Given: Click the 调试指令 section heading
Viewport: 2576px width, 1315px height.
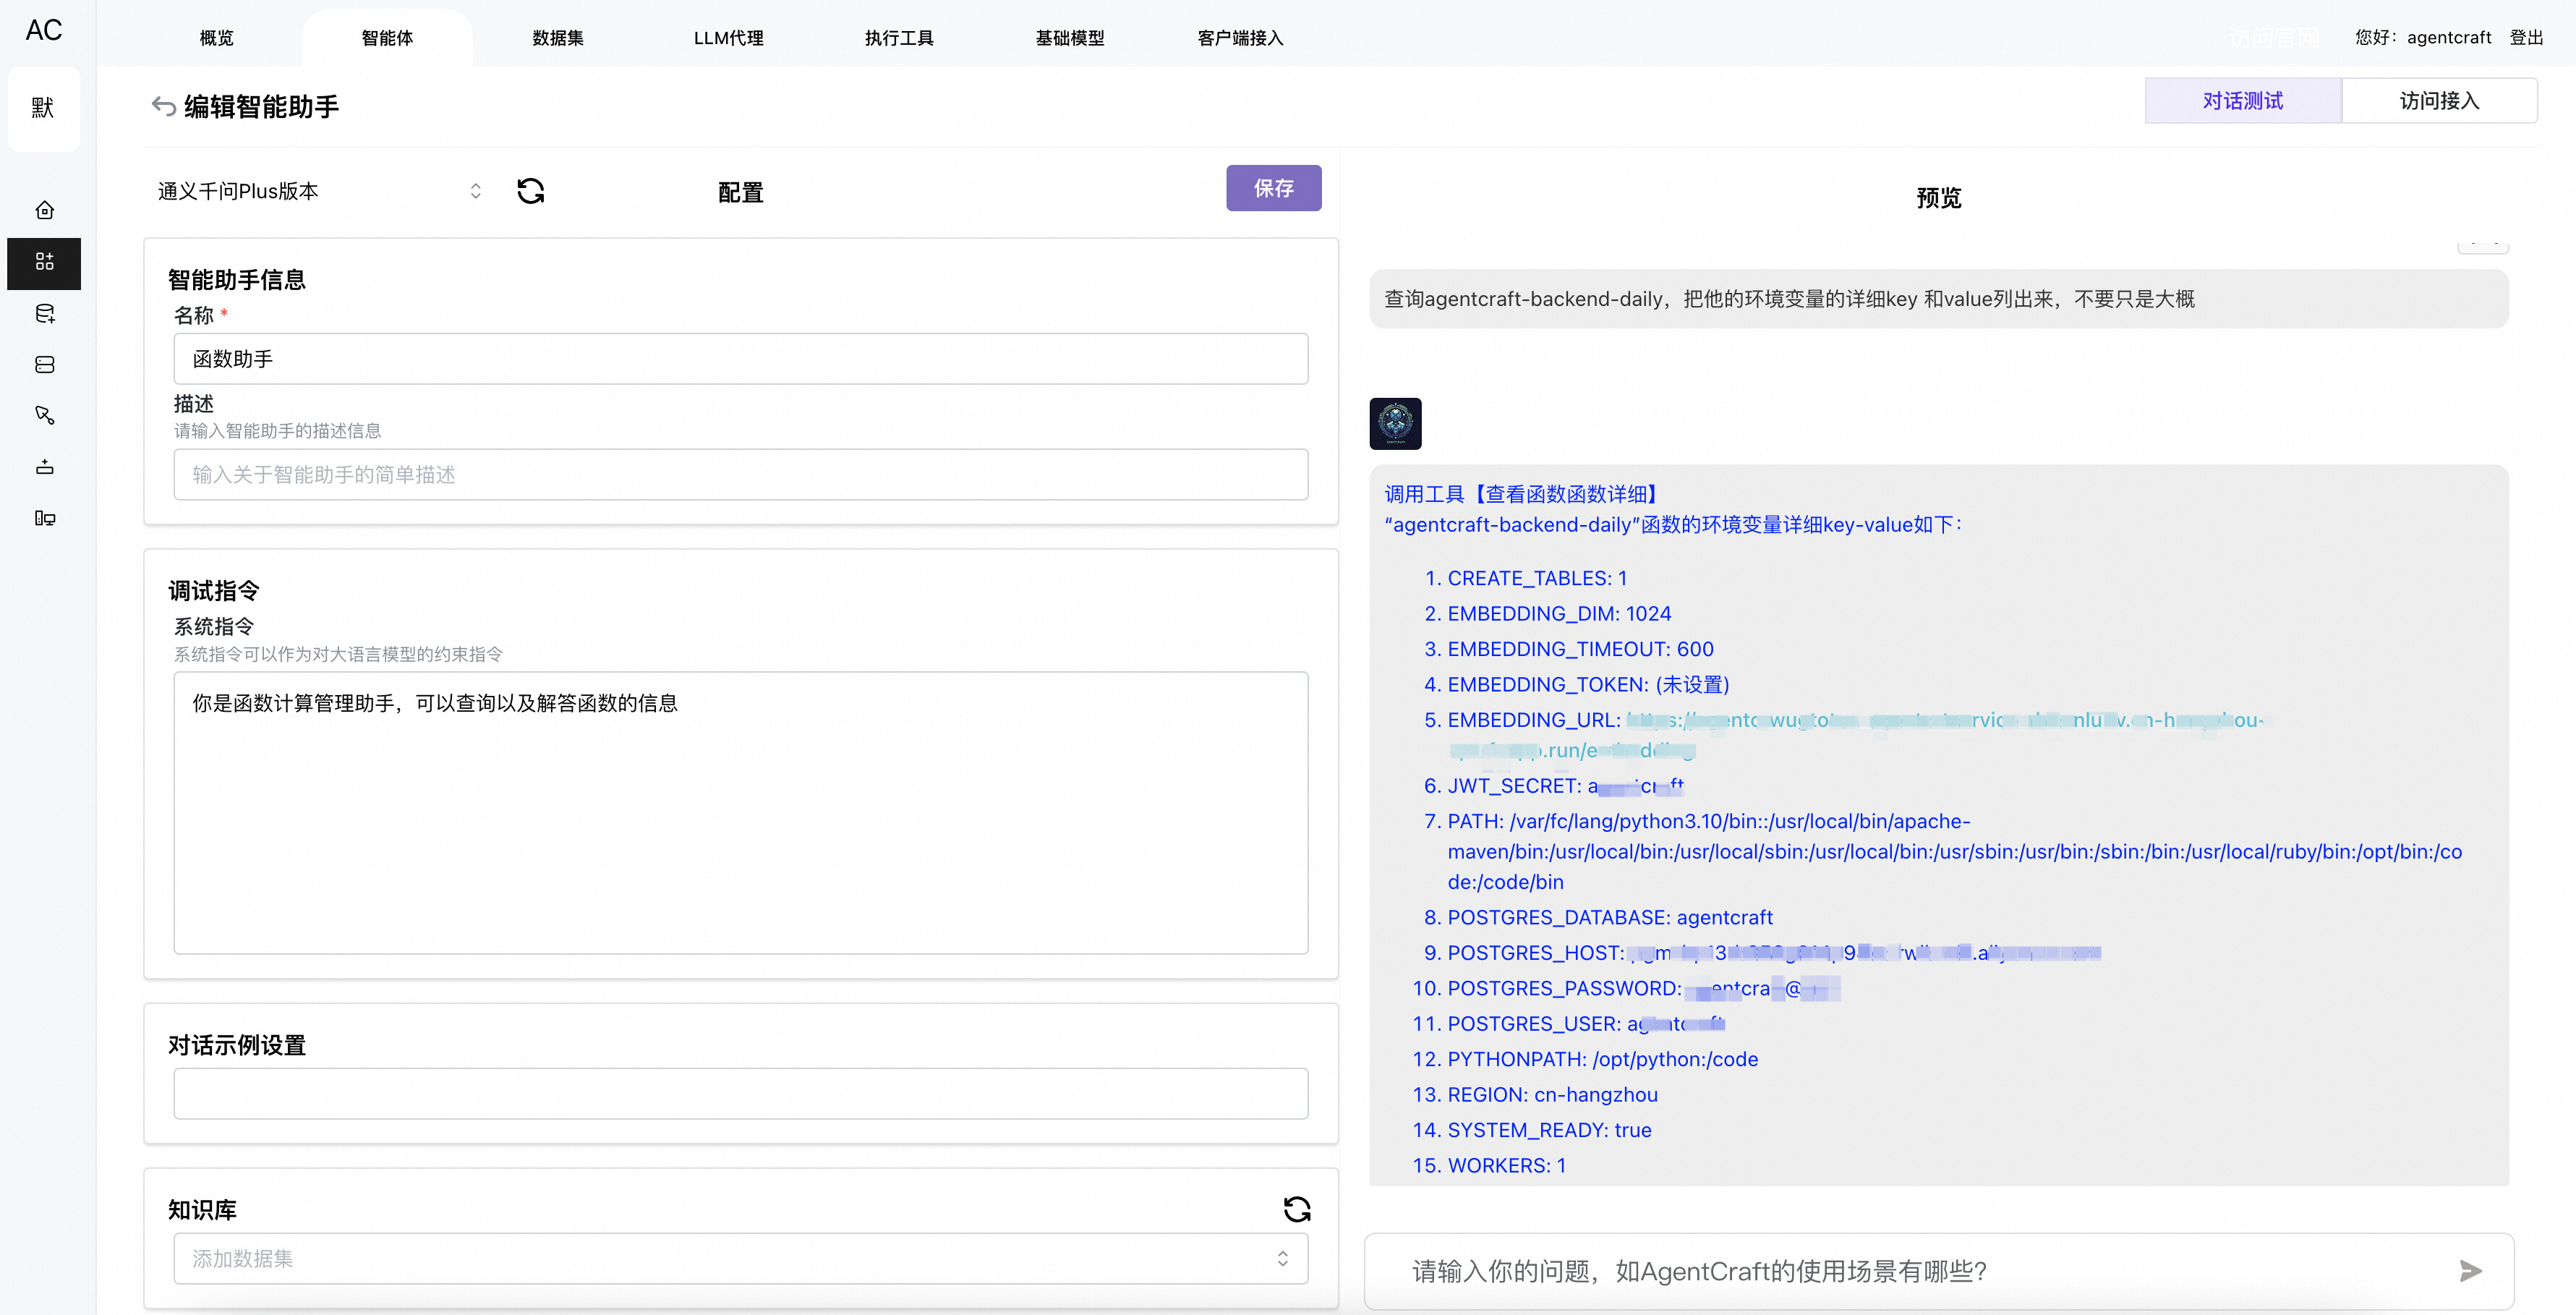Looking at the screenshot, I should [214, 591].
